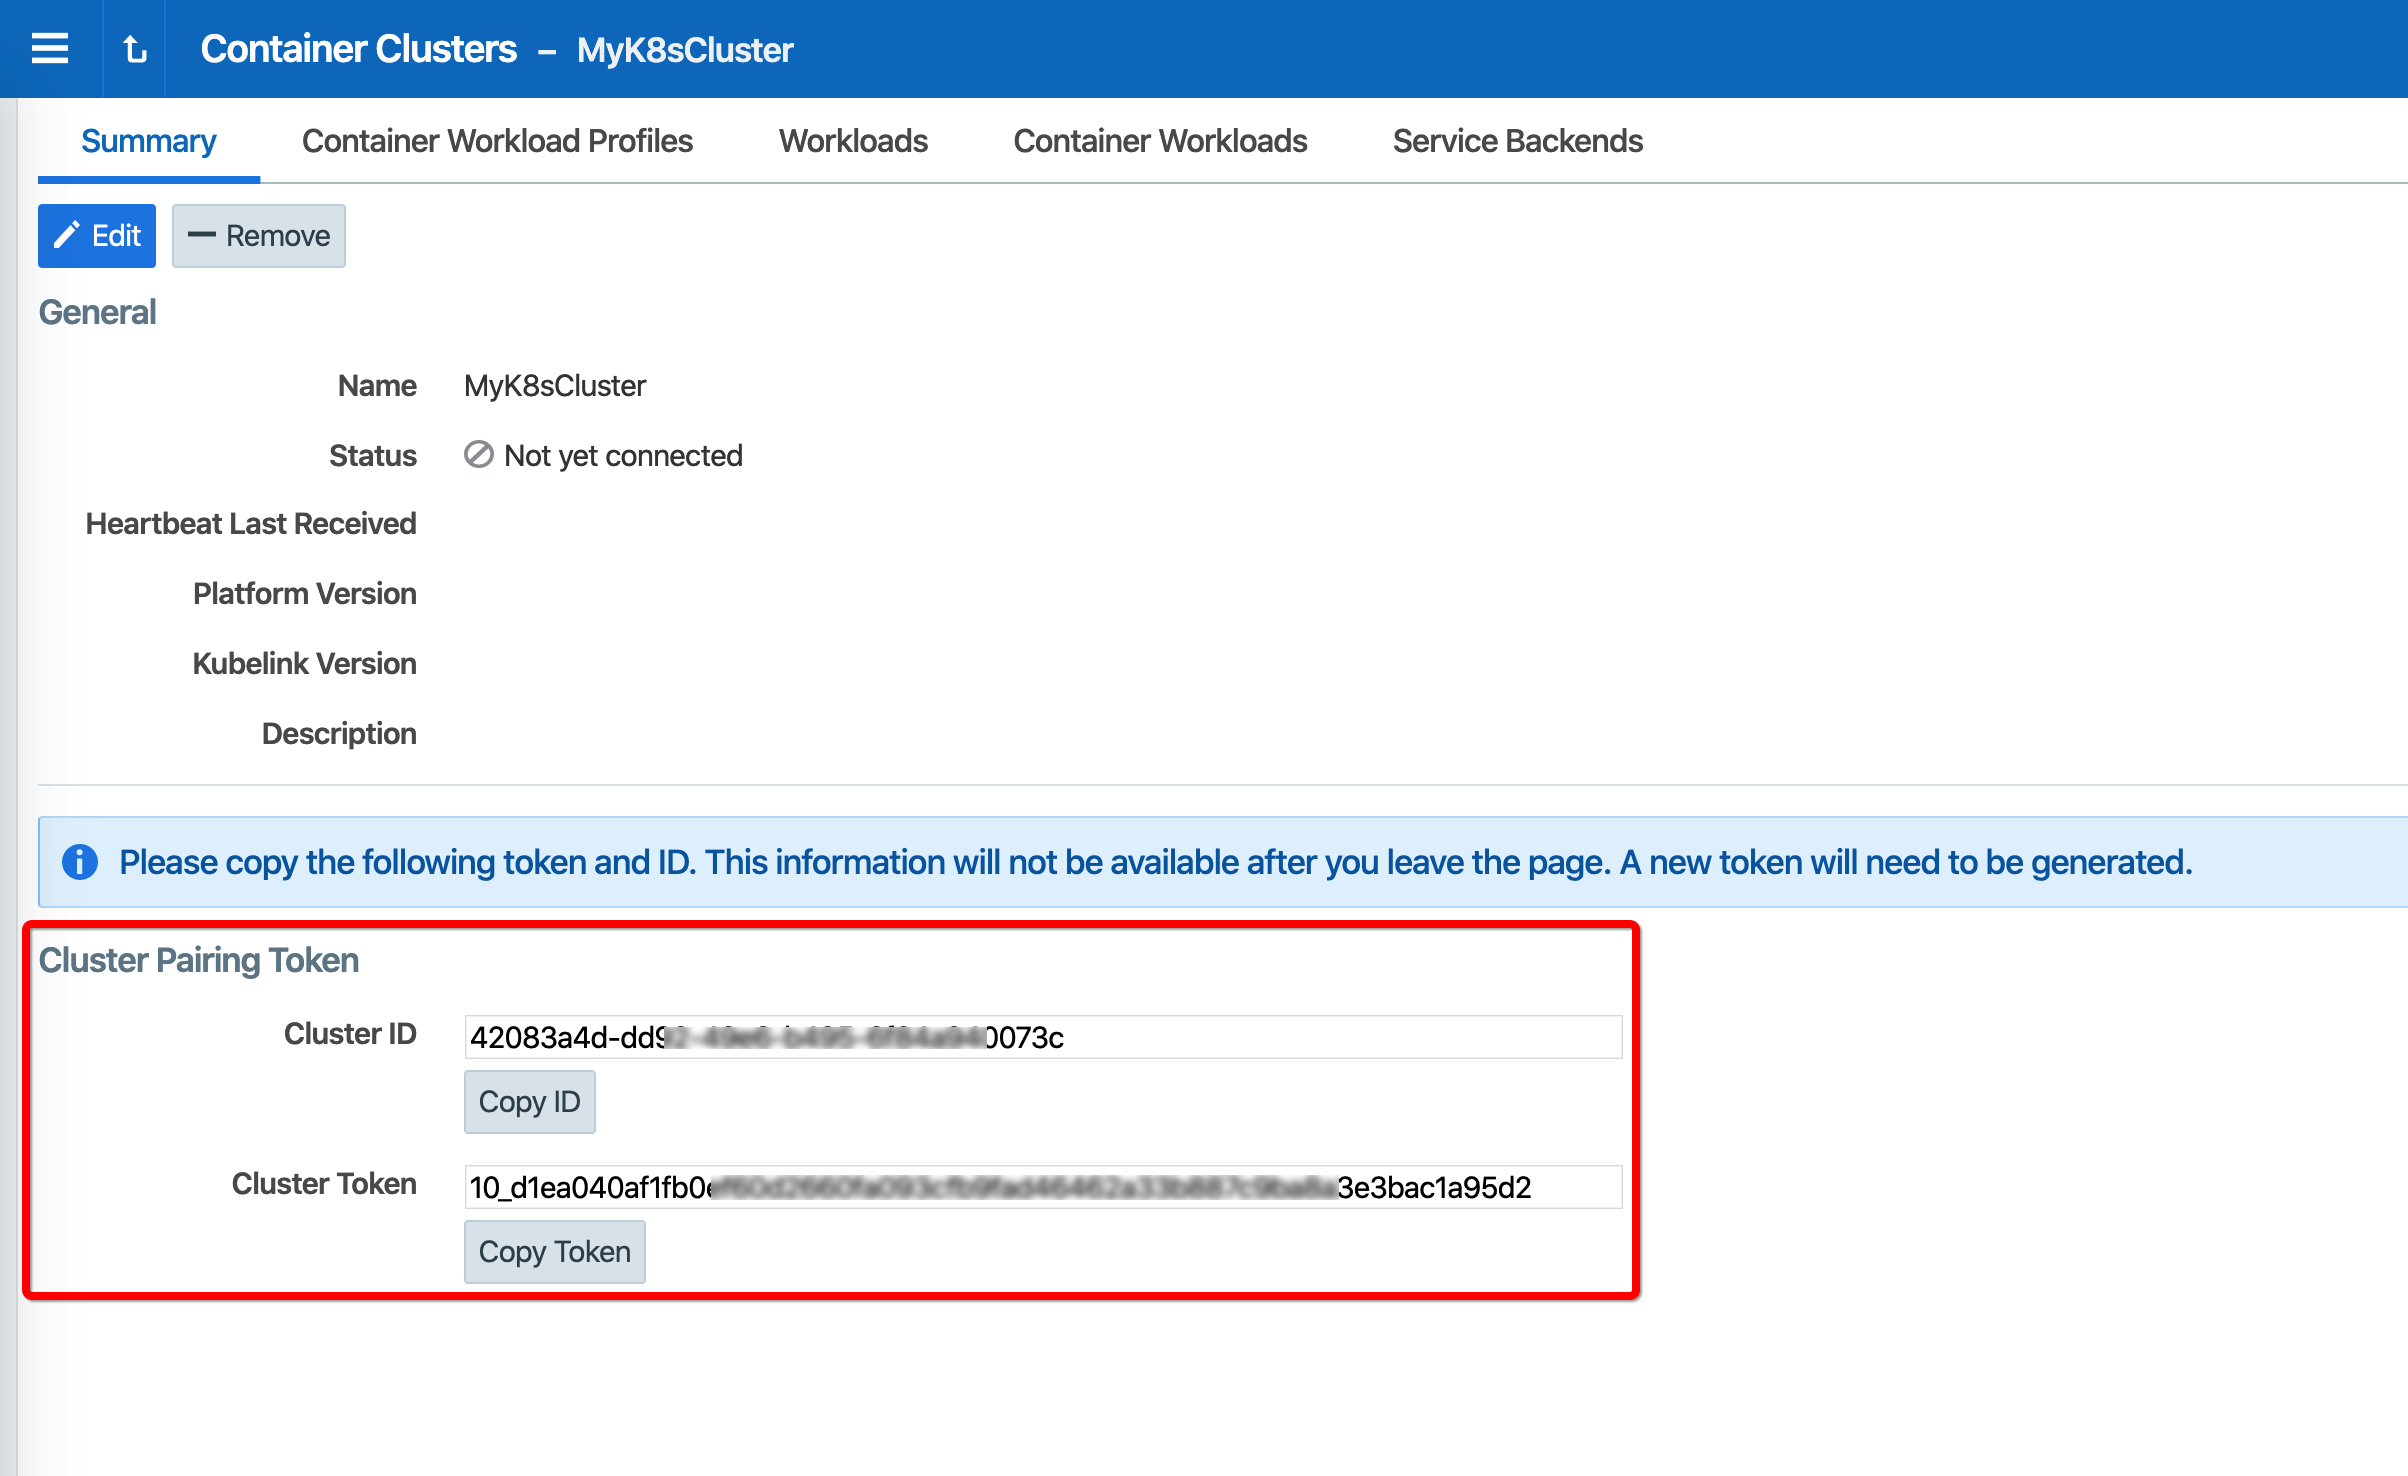Image resolution: width=2408 pixels, height=1476 pixels.
Task: Click inside the Cluster ID text field
Action: (x=1040, y=1038)
